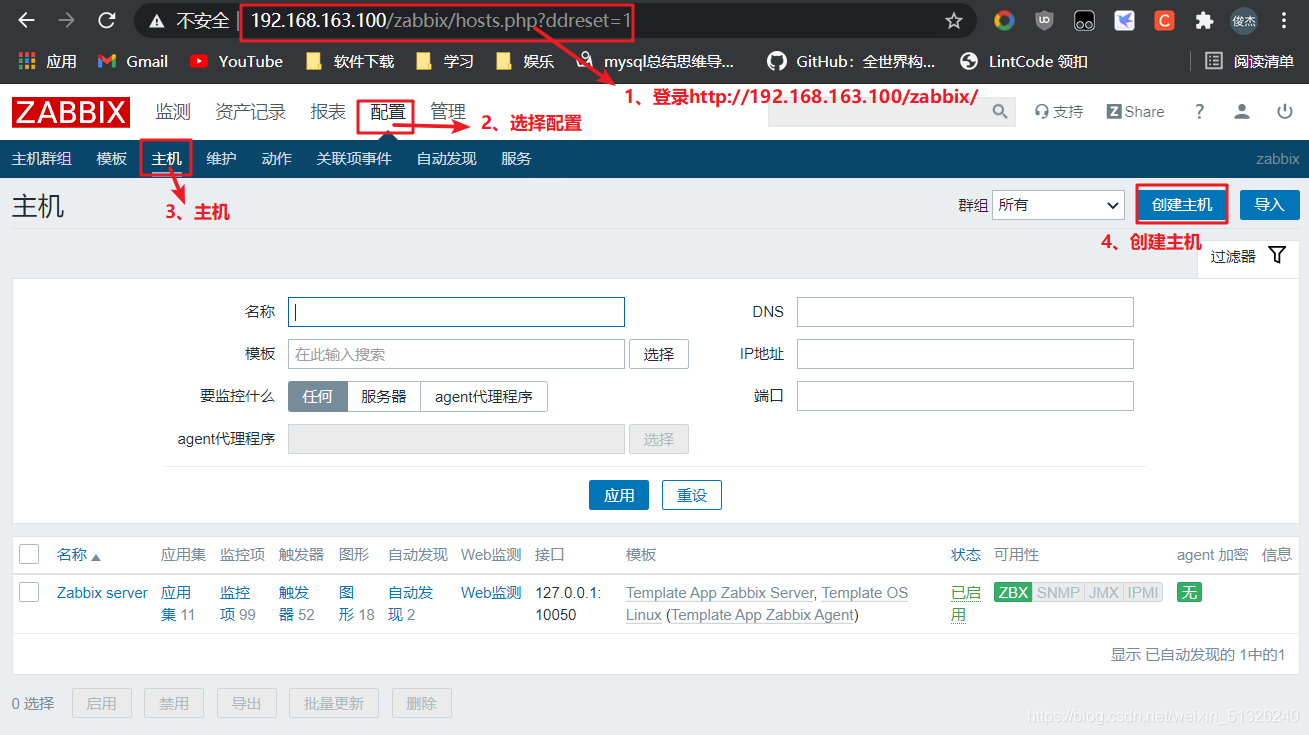Click the 重设 filter button
This screenshot has height=735, width=1309.
[692, 495]
